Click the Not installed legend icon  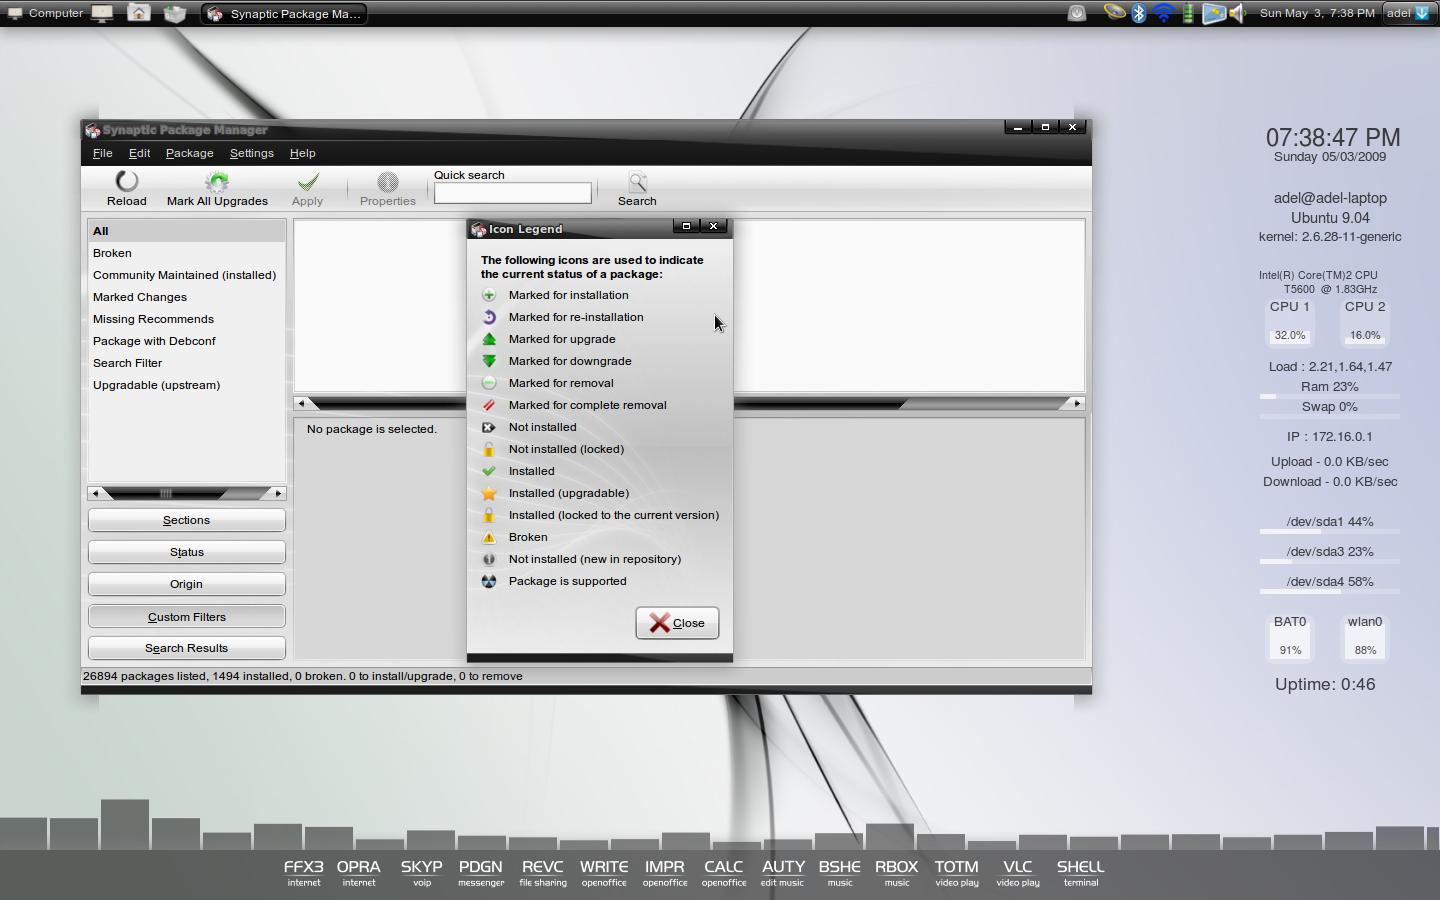489,427
